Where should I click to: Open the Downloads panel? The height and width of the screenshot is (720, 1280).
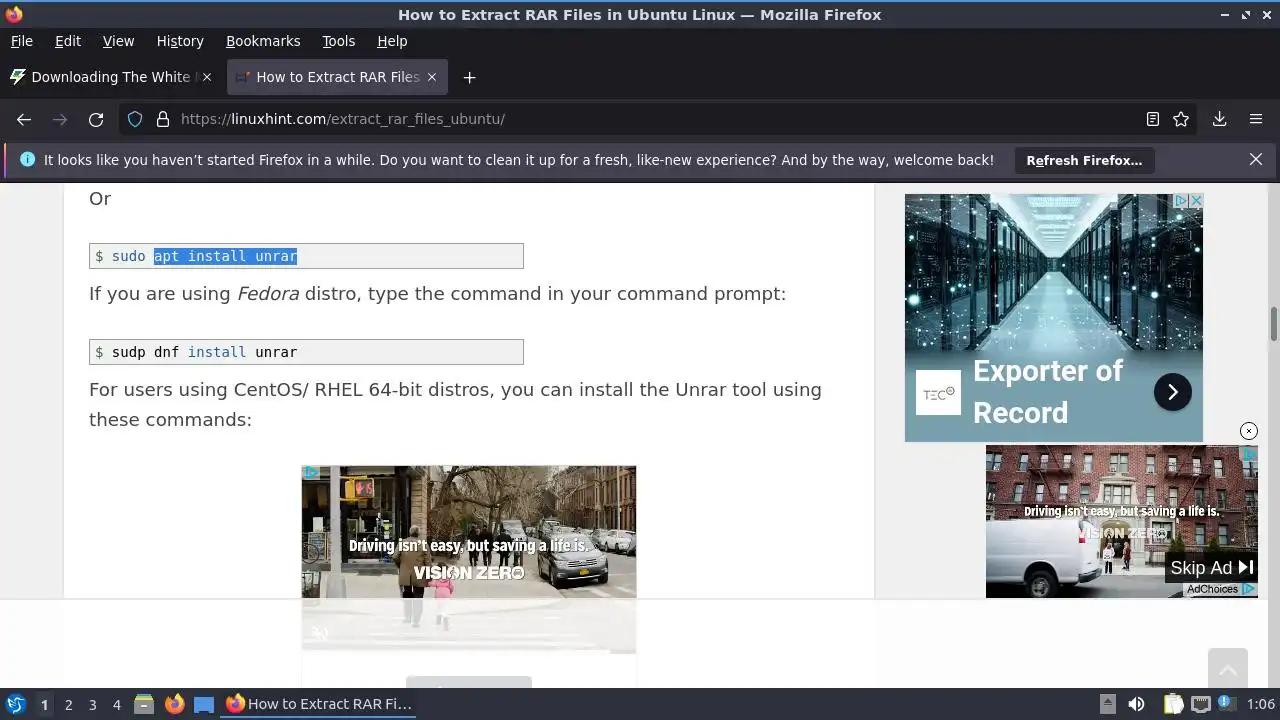point(1219,119)
